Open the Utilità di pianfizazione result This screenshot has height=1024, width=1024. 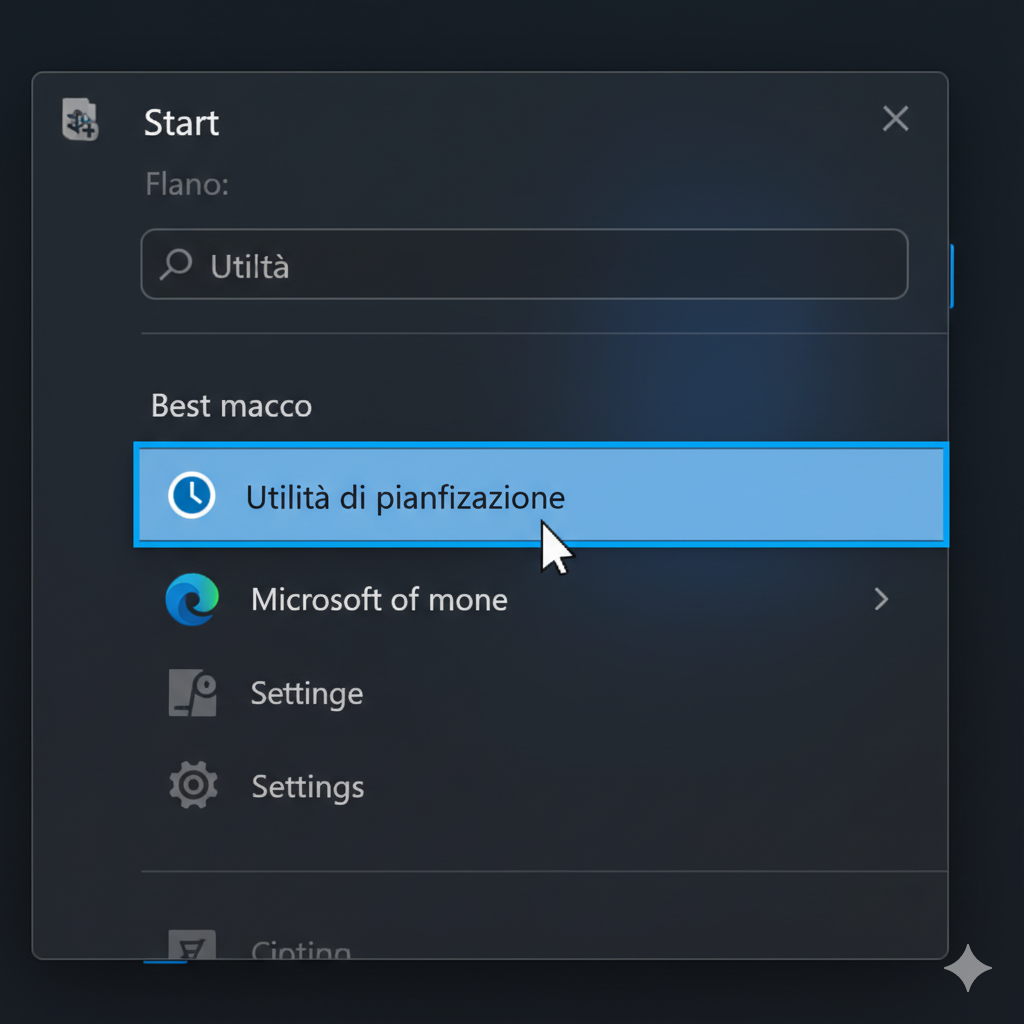(405, 497)
